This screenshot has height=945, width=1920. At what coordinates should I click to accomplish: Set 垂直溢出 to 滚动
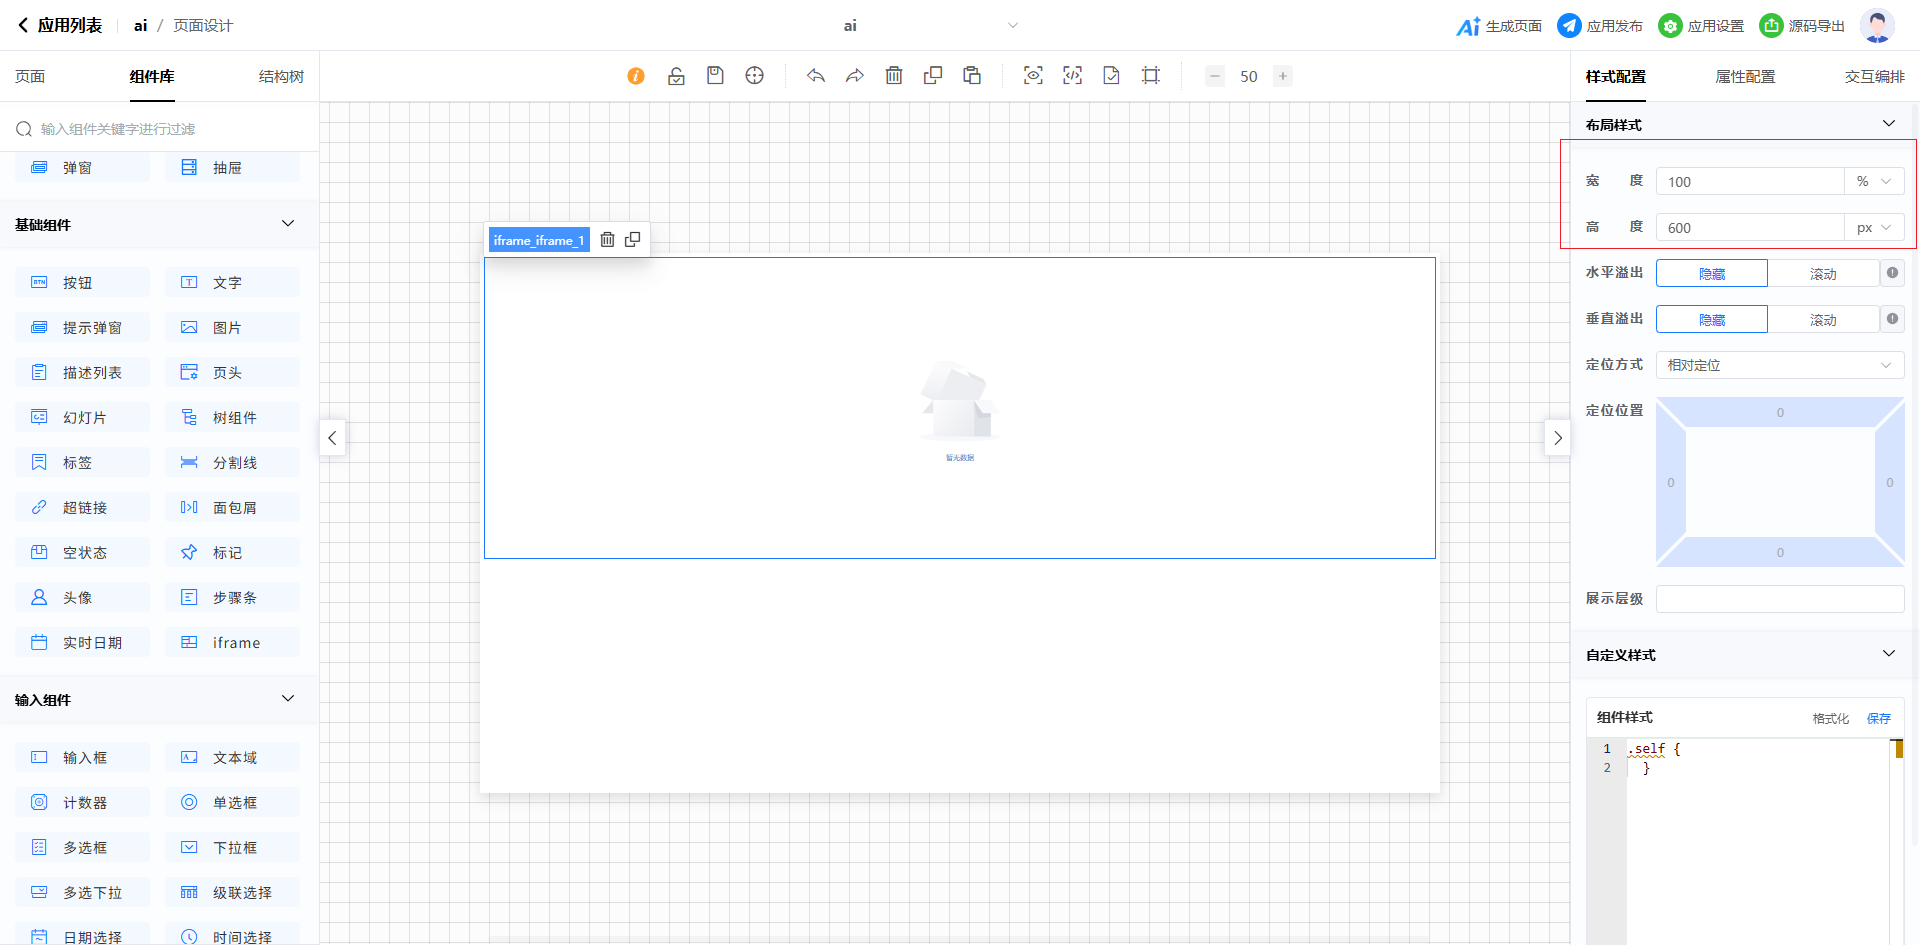pos(1822,320)
